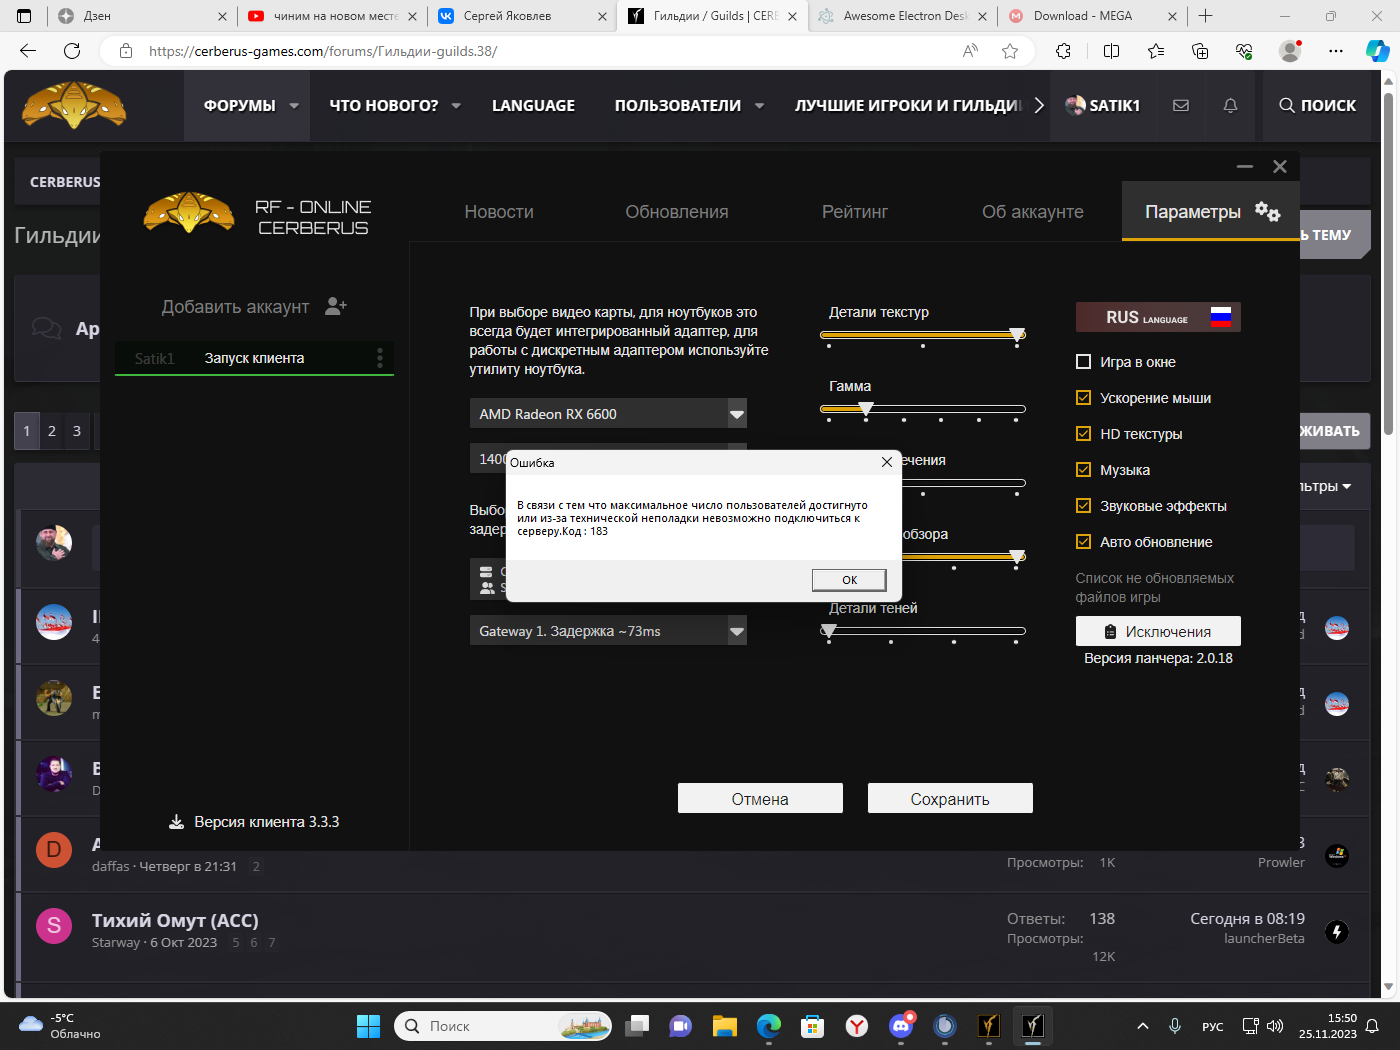Open Microsoft Store from taskbar
Viewport: 1400px width, 1050px height.
point(812,1026)
